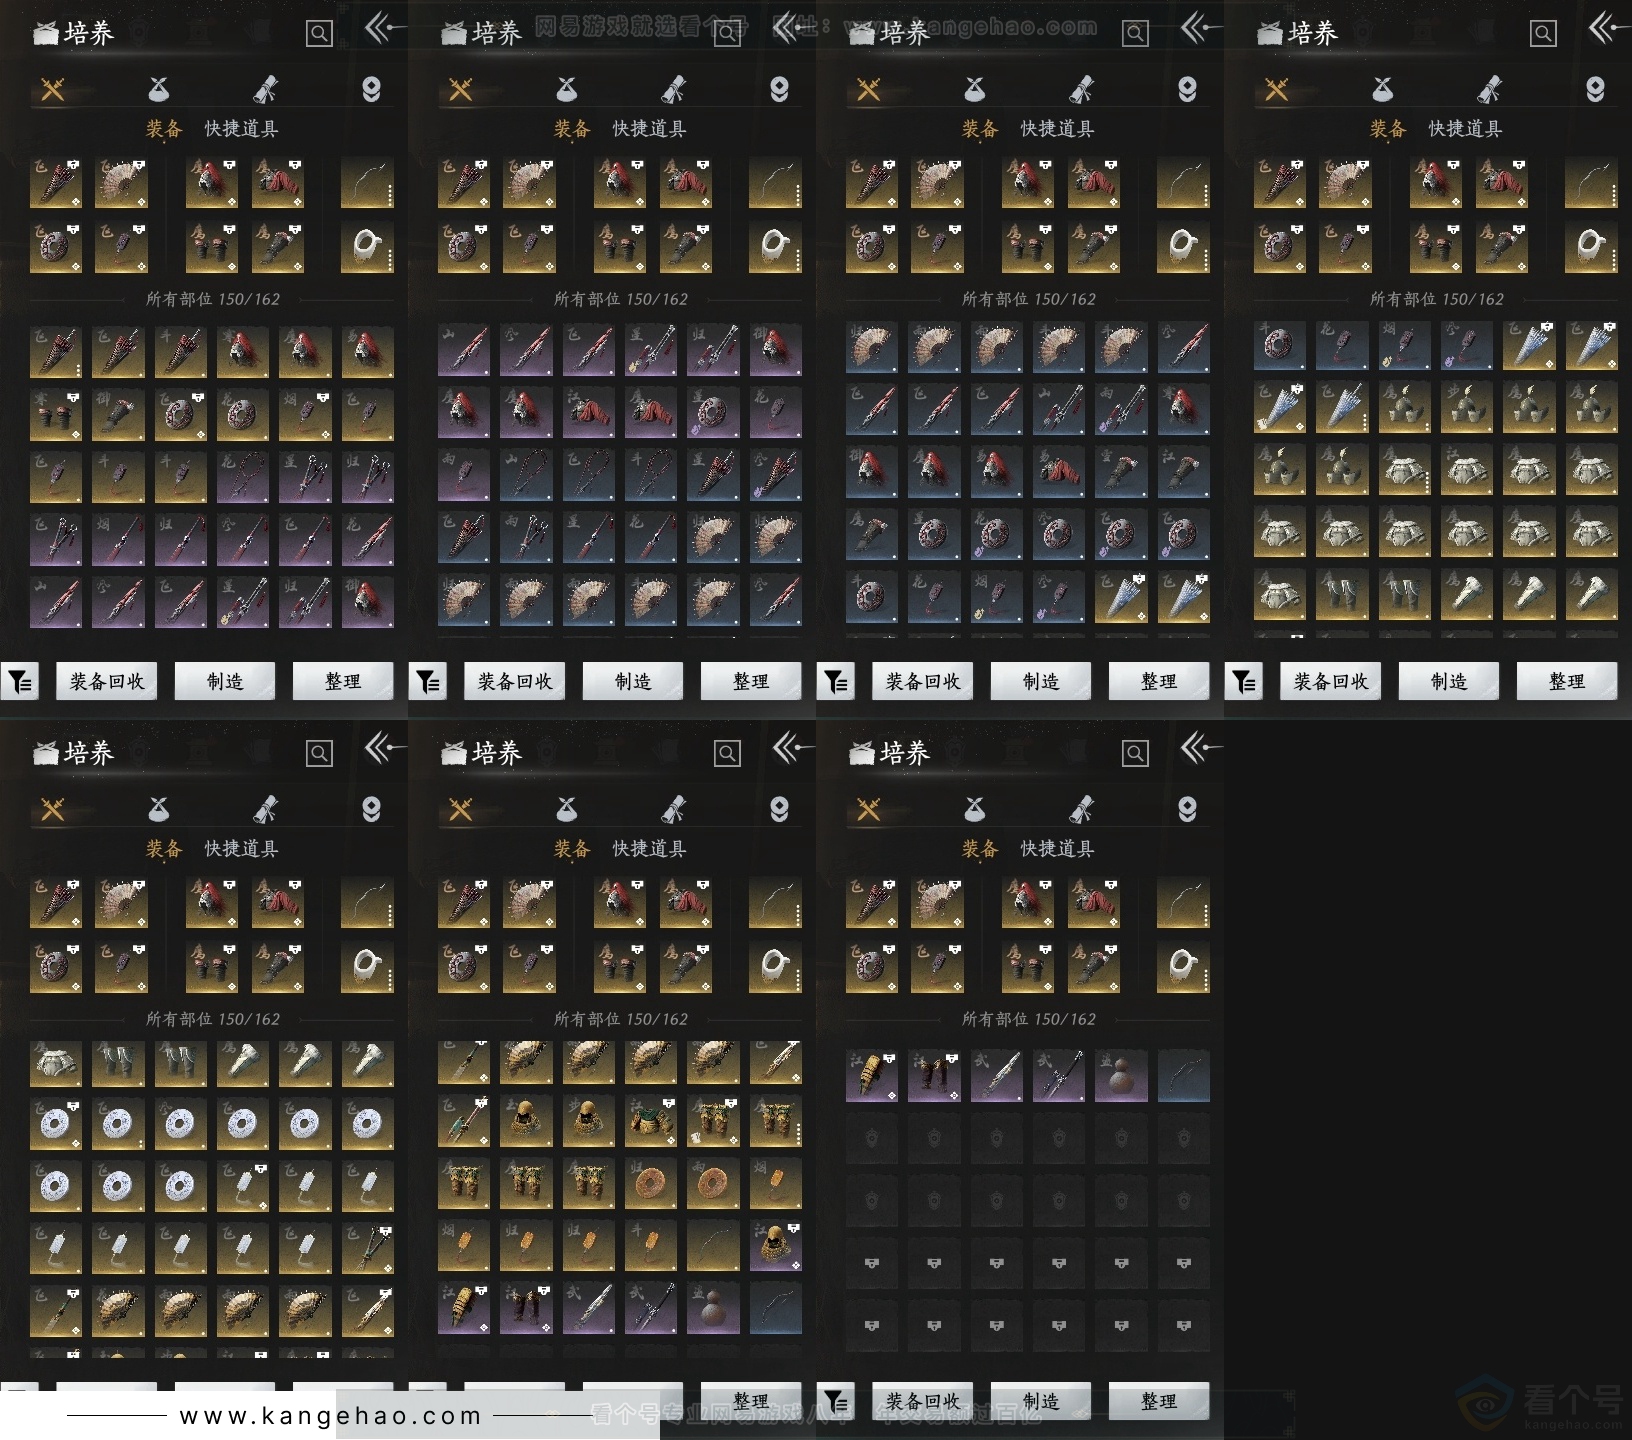Click 整理 button in top-left panel
This screenshot has width=1632, height=1440.
343,682
